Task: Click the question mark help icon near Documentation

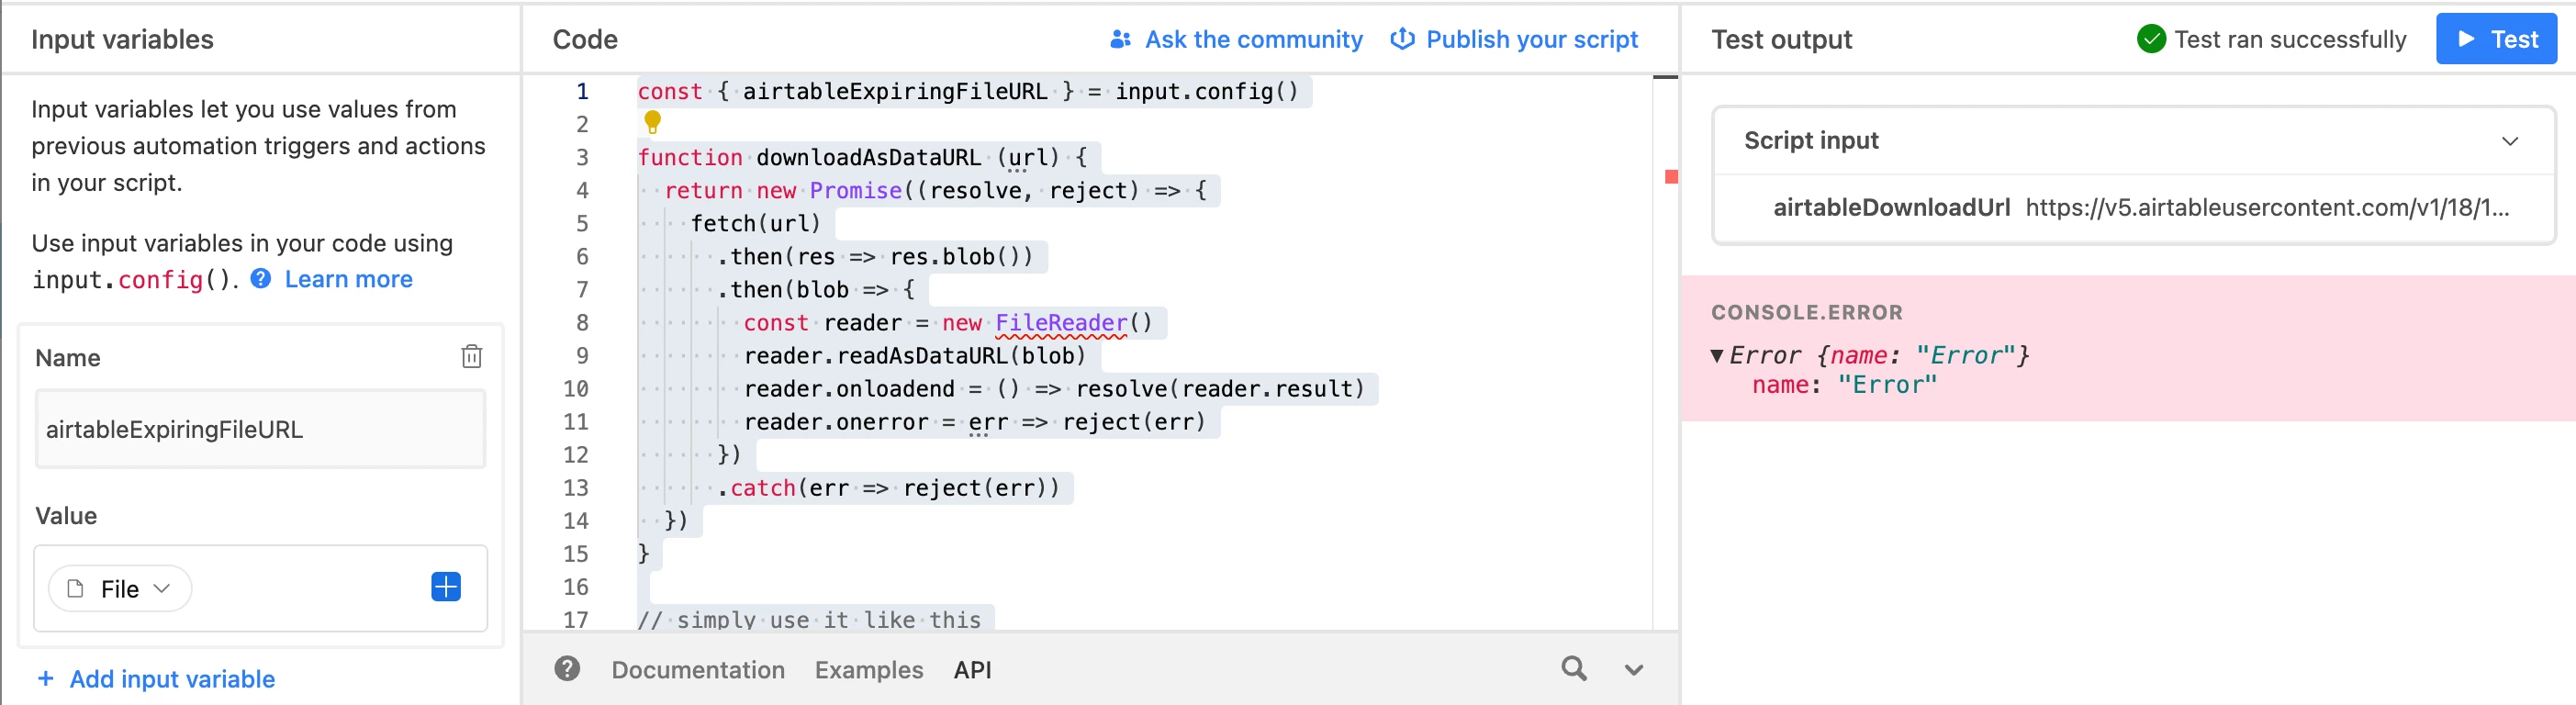Action: click(567, 669)
